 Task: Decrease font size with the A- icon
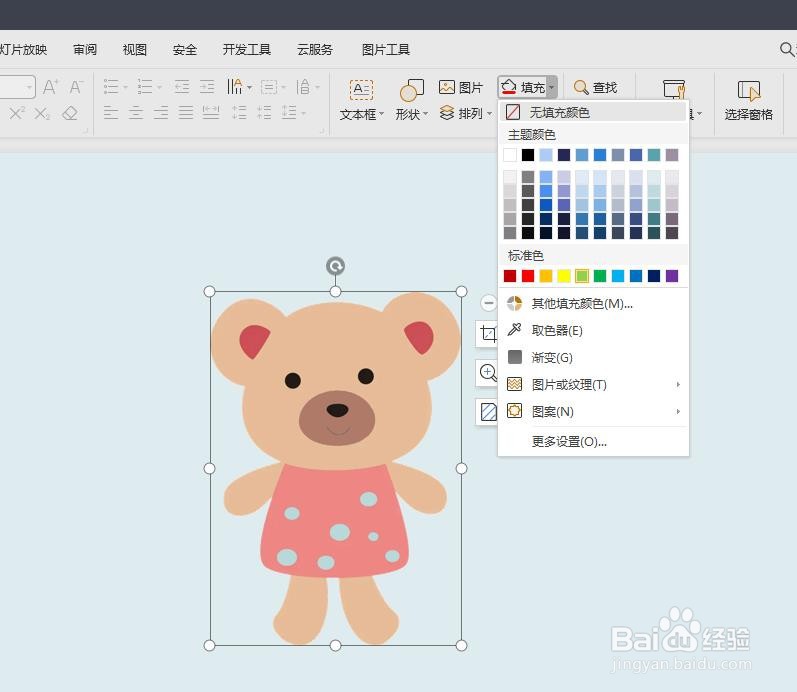[76, 87]
